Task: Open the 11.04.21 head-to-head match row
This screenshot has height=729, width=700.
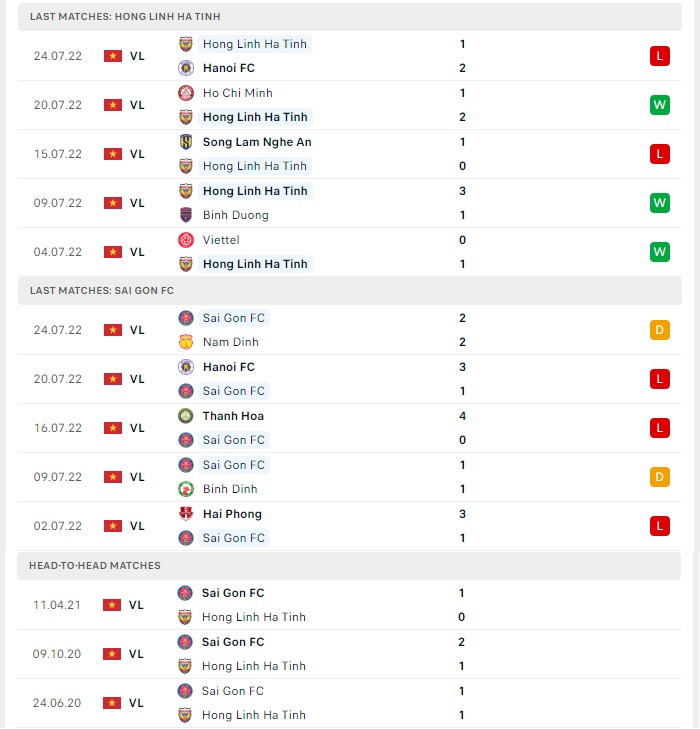Action: [349, 605]
